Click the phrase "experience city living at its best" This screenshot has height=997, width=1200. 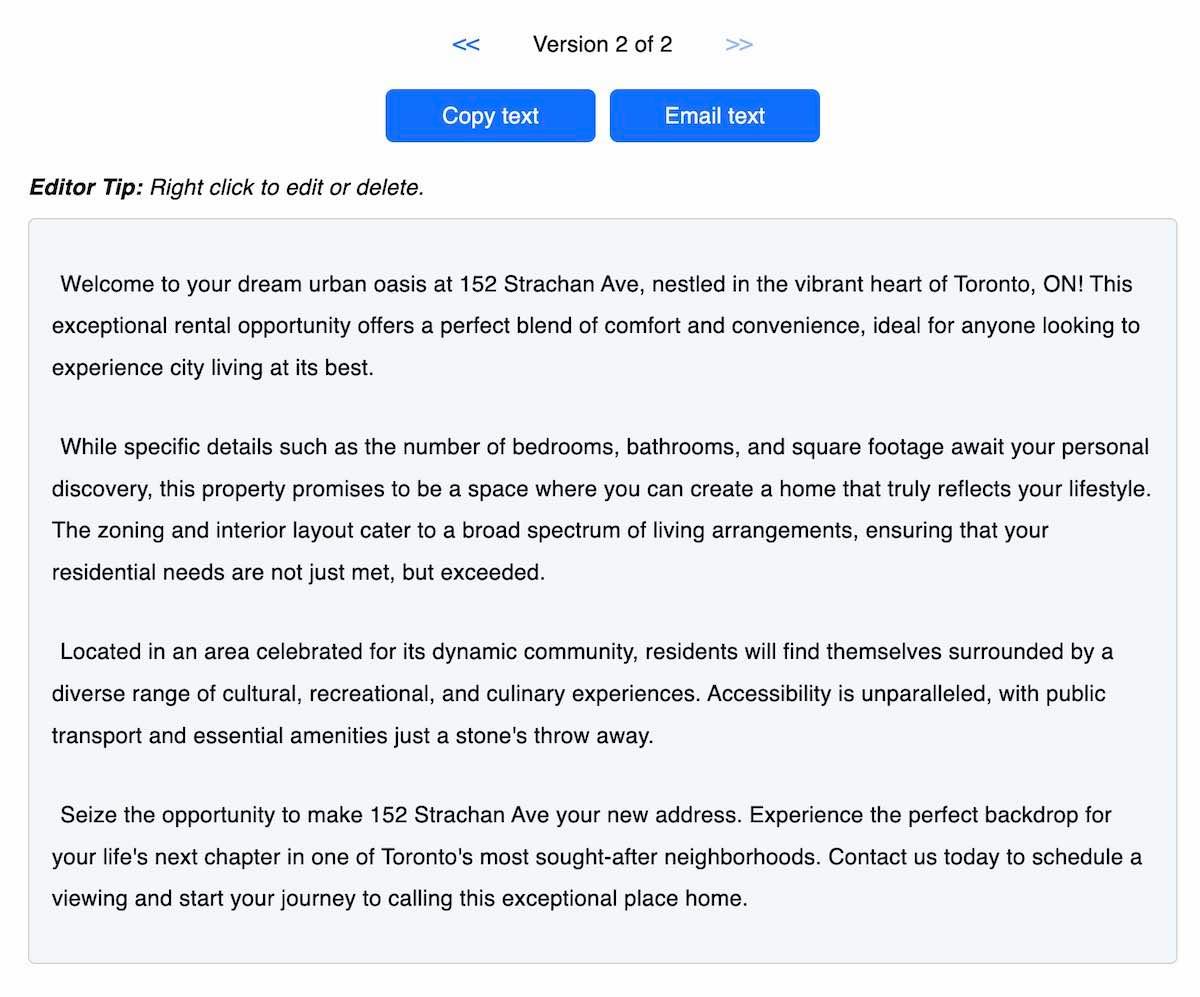212,368
